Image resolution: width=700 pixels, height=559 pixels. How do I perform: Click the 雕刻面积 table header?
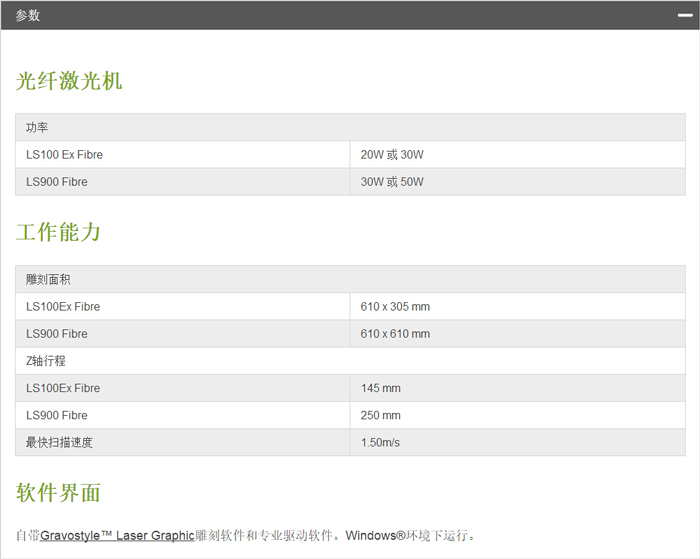click(350, 280)
